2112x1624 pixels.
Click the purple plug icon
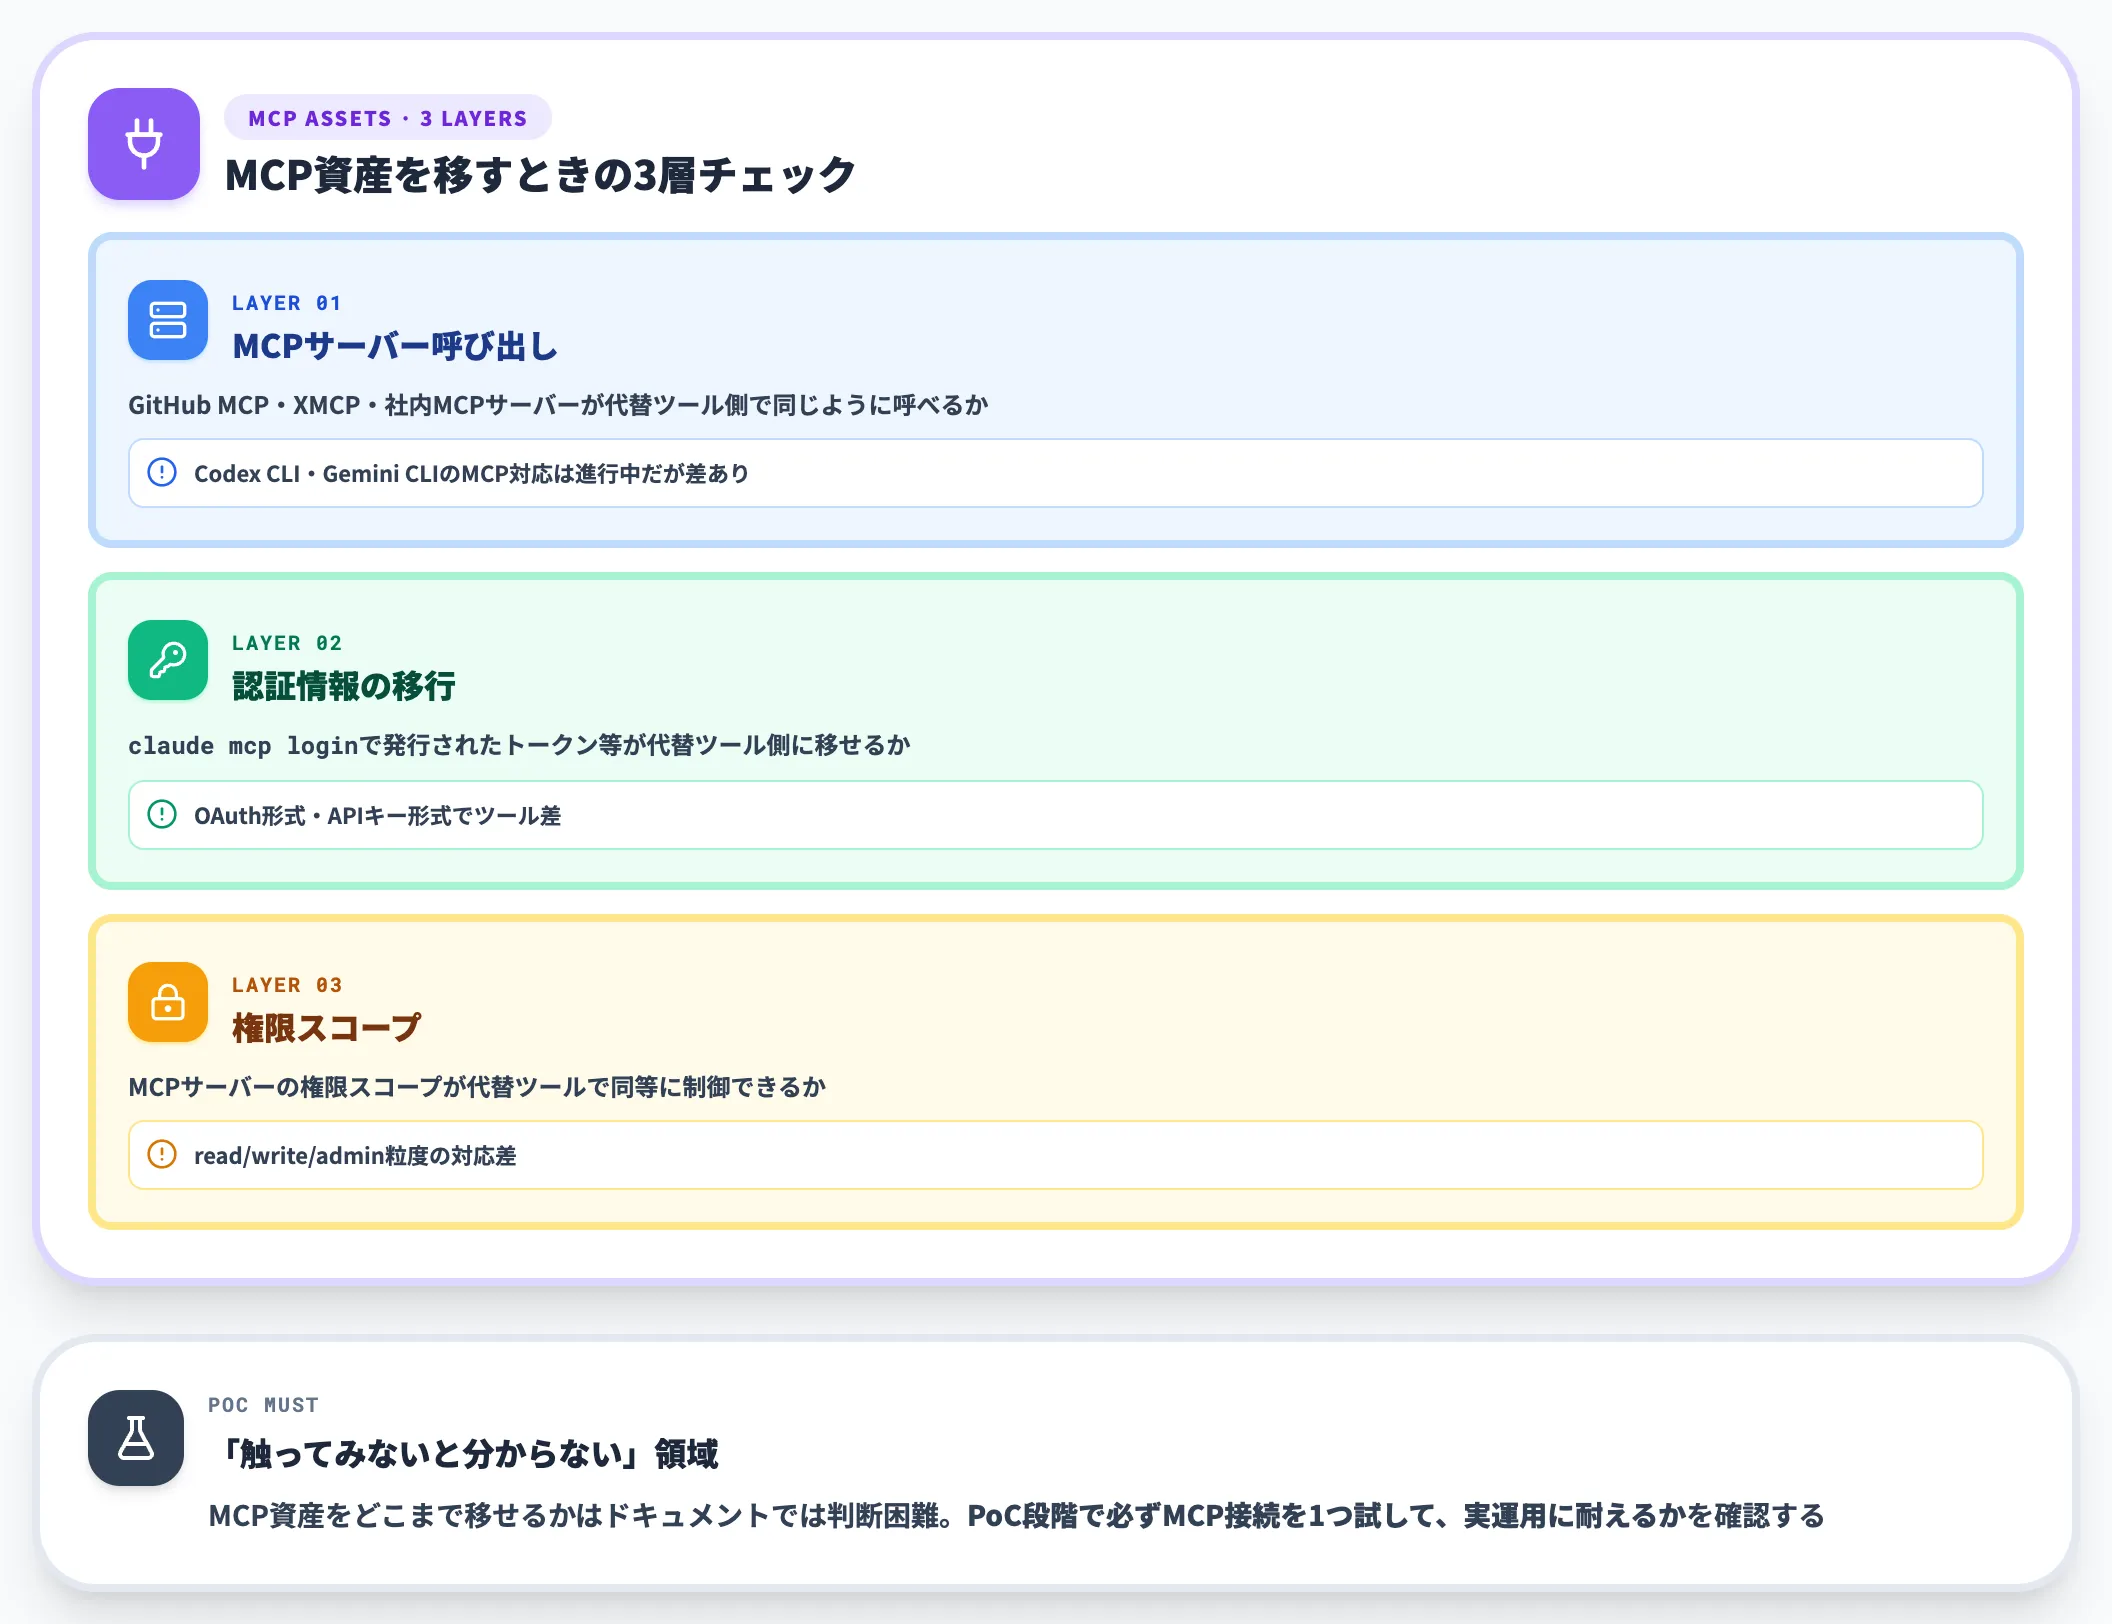(x=144, y=144)
